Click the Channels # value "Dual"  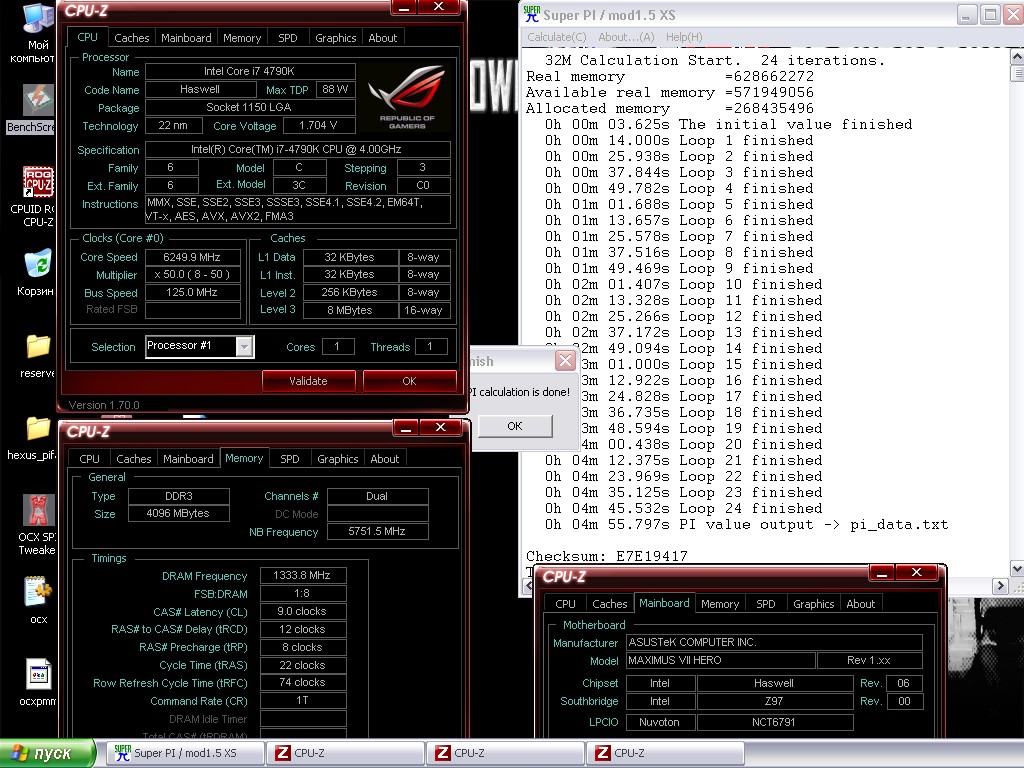click(x=377, y=496)
